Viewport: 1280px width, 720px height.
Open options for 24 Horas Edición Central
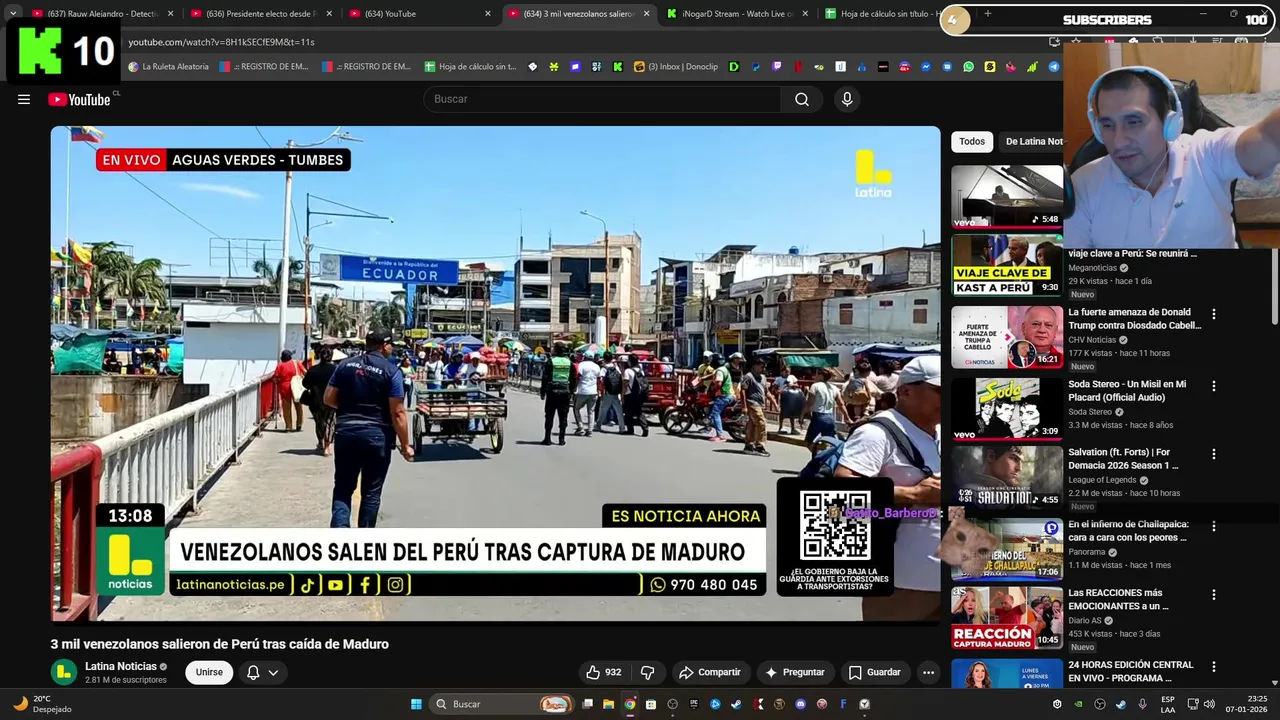point(1214,667)
